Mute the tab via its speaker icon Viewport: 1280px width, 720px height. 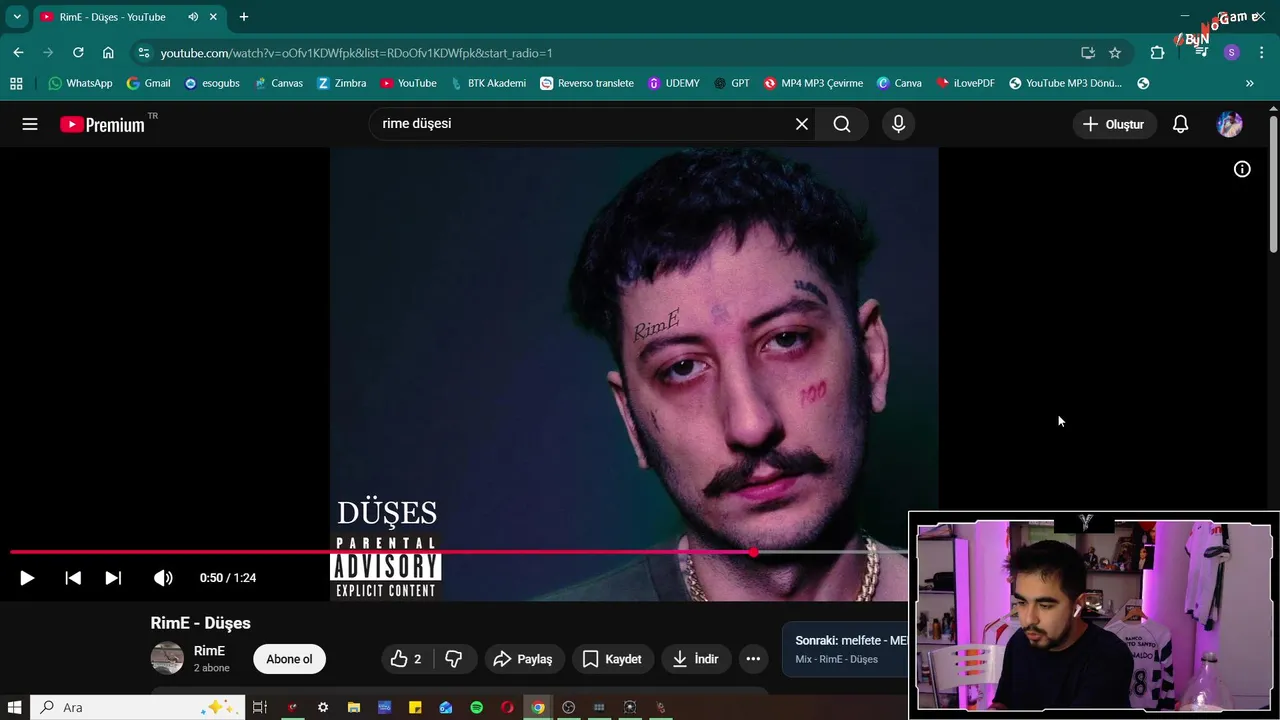point(193,17)
